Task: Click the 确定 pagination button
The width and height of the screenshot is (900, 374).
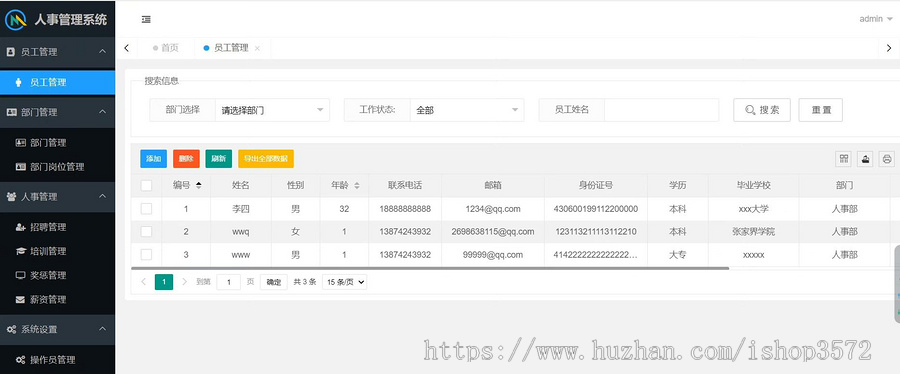Action: coord(274,282)
